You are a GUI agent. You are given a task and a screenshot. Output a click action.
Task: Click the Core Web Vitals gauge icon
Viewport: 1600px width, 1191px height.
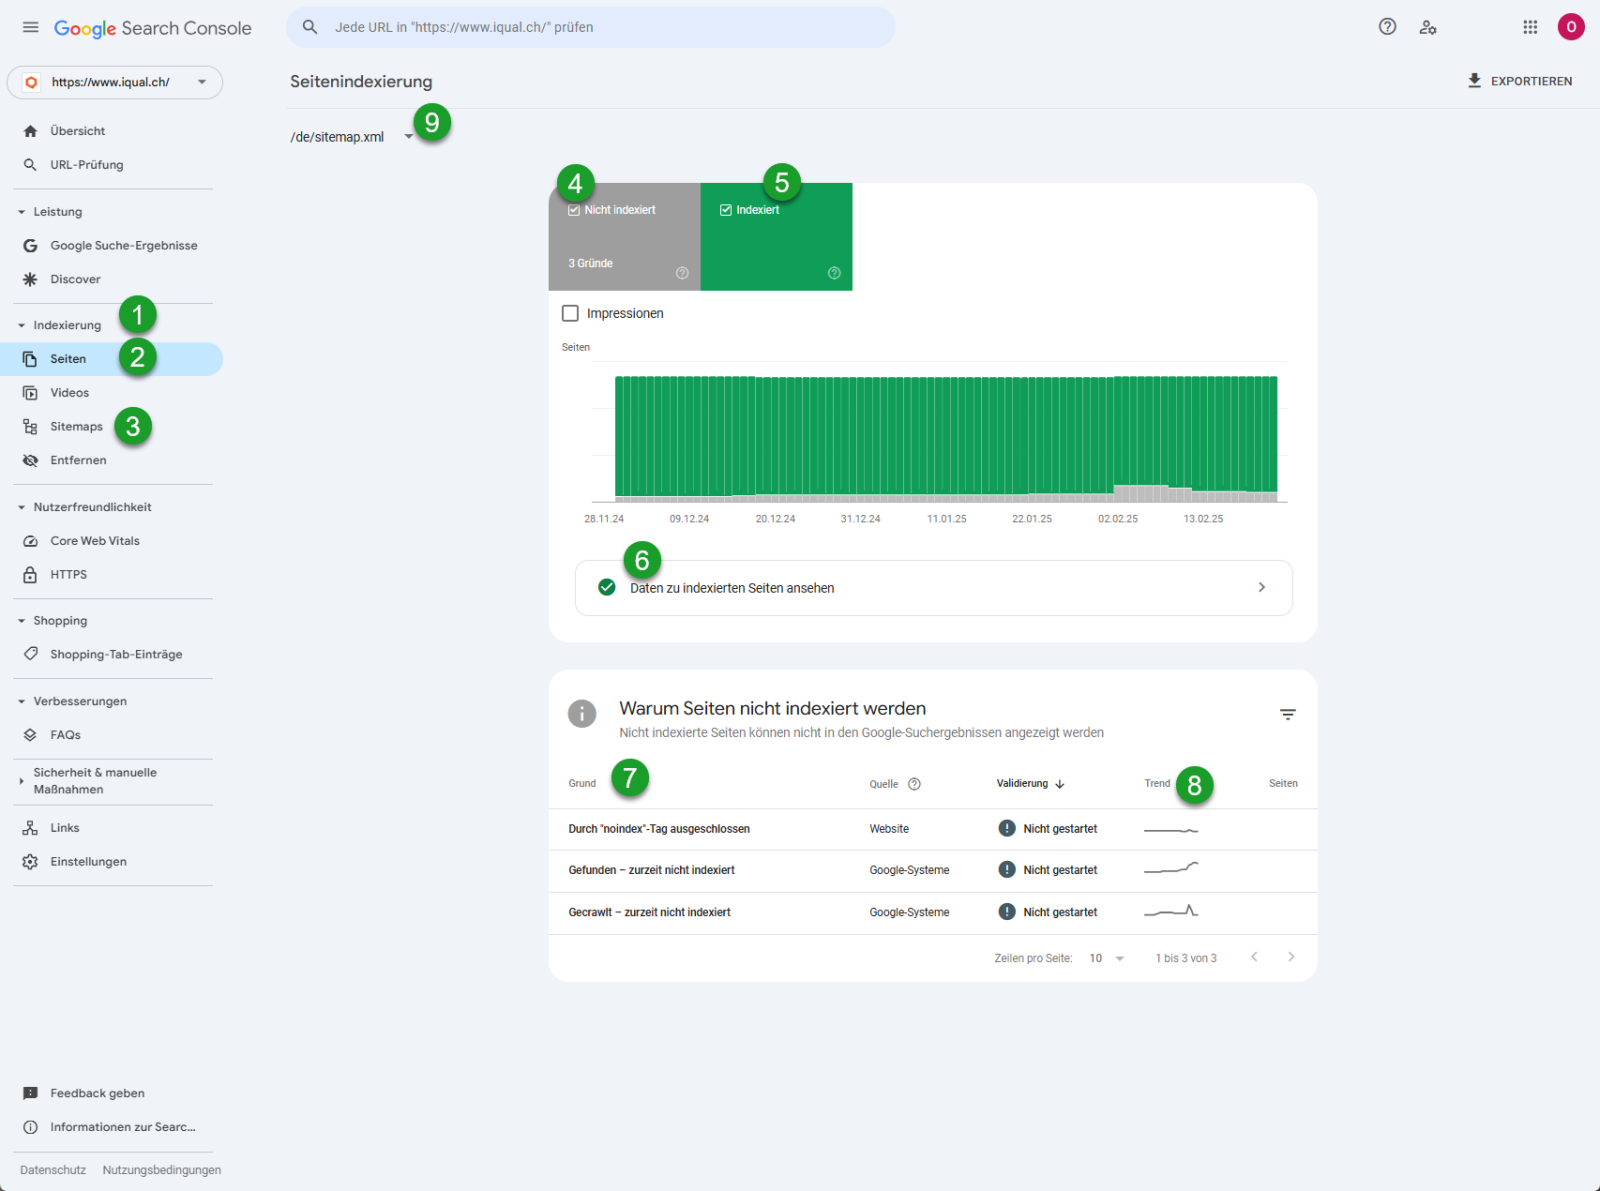(x=30, y=541)
